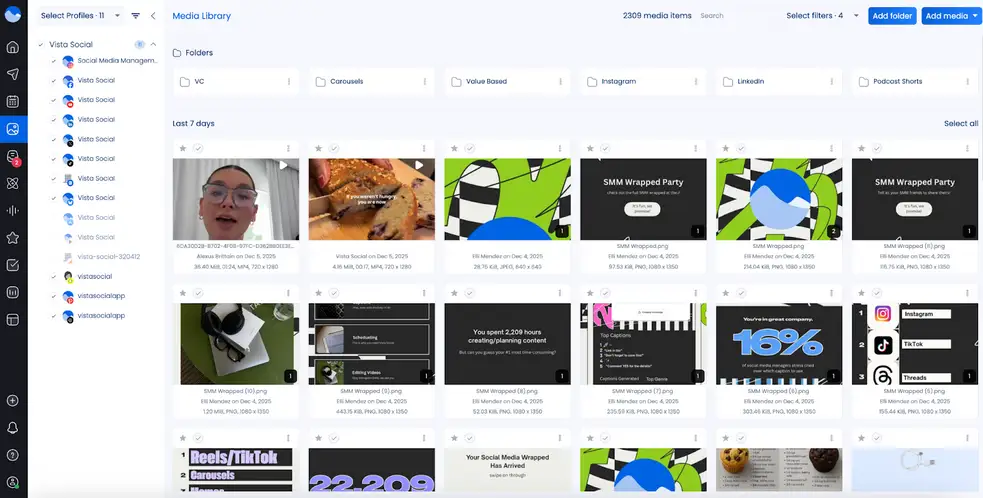Tick the select circle on Alexus Brittain video

click(x=198, y=148)
